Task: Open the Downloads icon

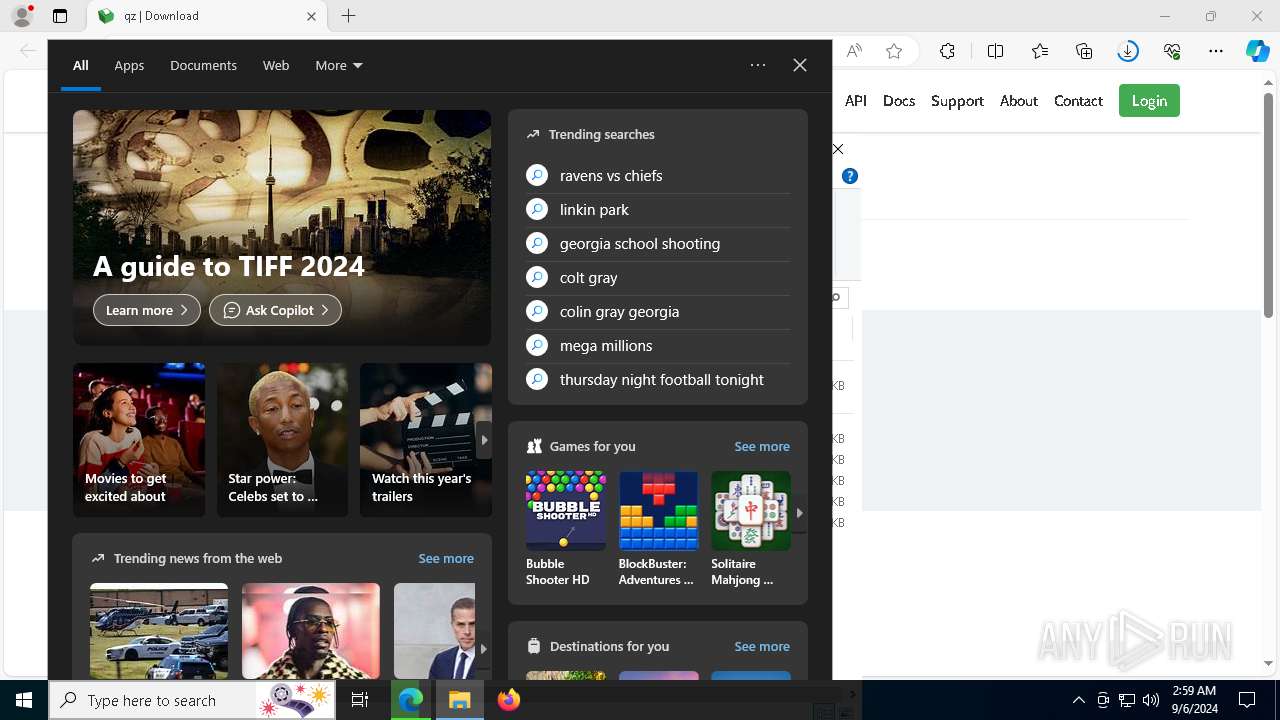Action: tap(1128, 51)
